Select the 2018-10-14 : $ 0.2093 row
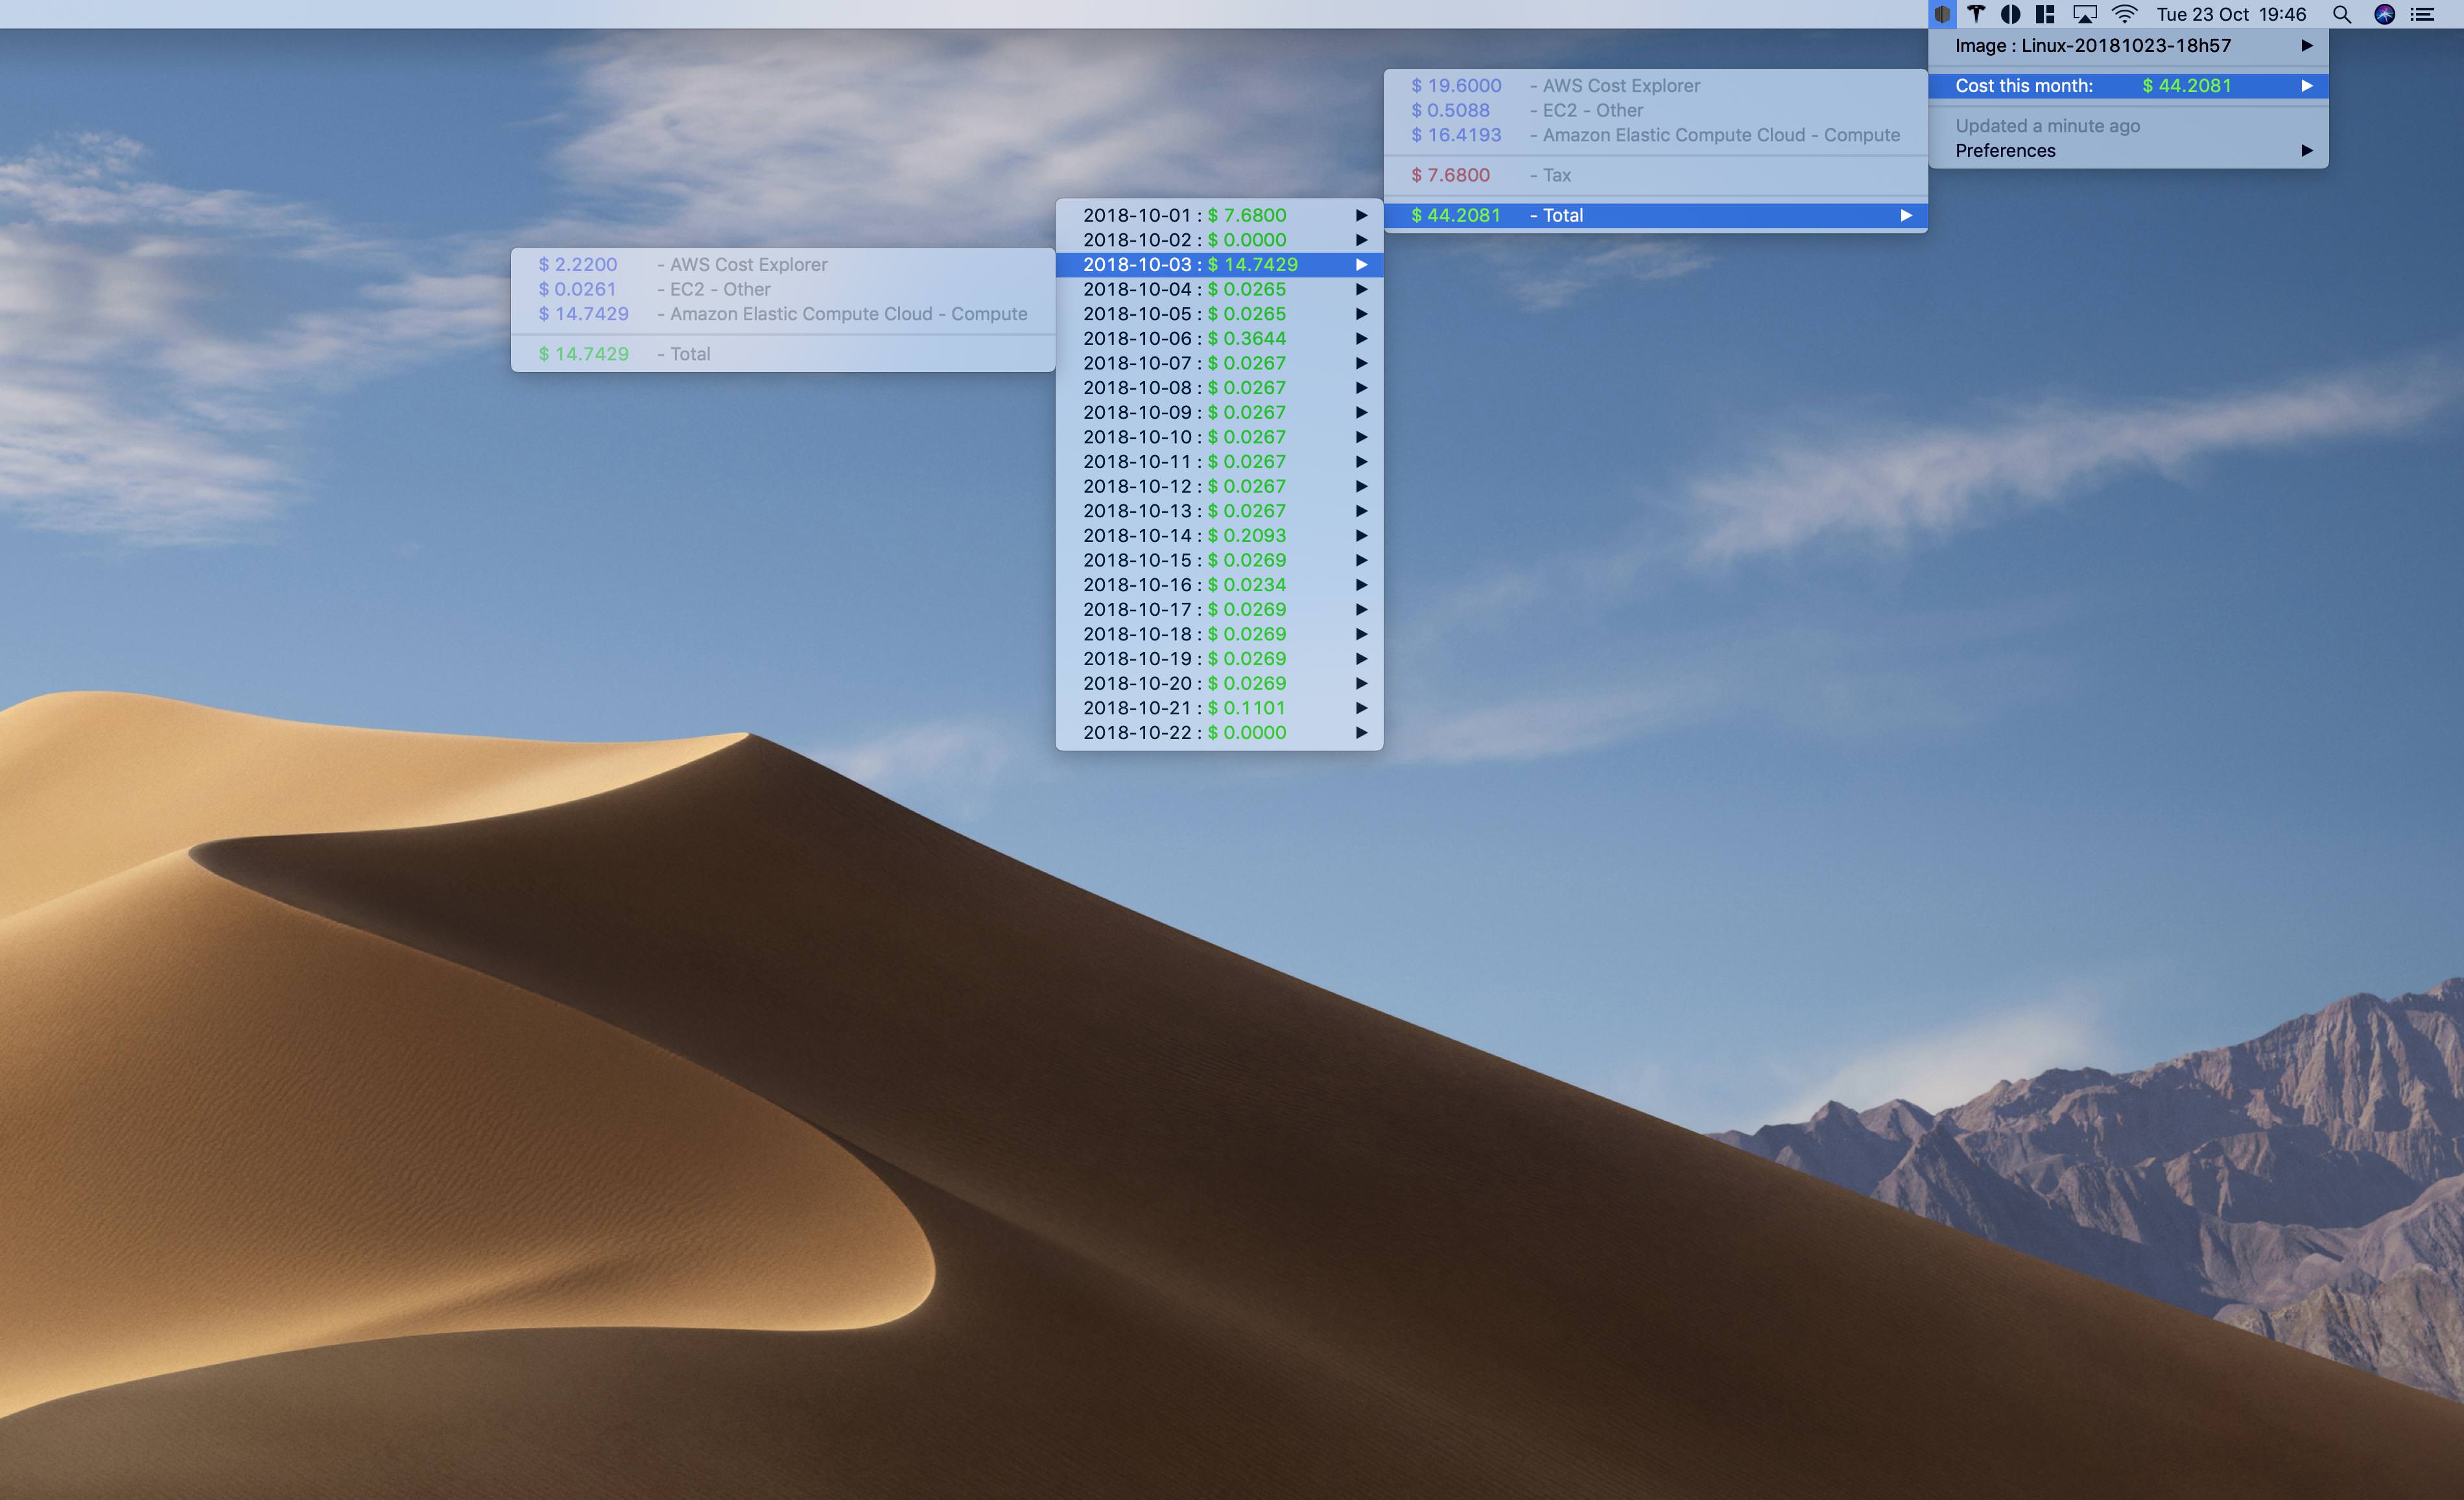2464x1500 pixels. [x=1219, y=536]
